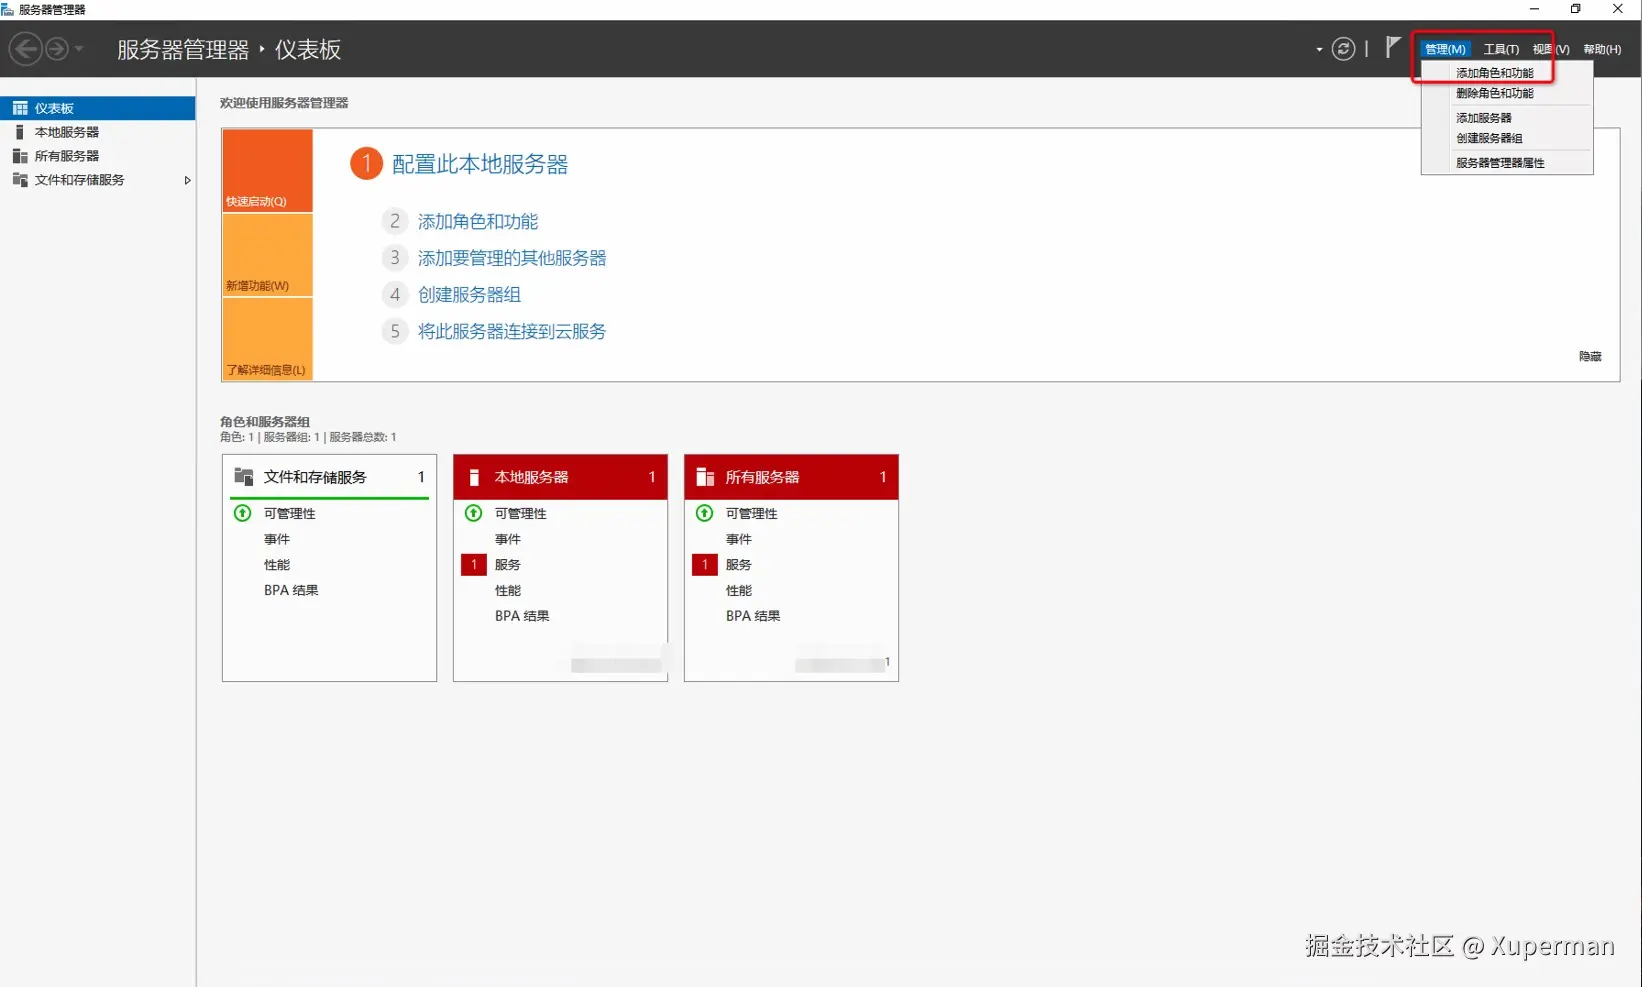The width and height of the screenshot is (1642, 987).
Task: Click the 添加要管理的其他服务器 link
Action: point(512,258)
